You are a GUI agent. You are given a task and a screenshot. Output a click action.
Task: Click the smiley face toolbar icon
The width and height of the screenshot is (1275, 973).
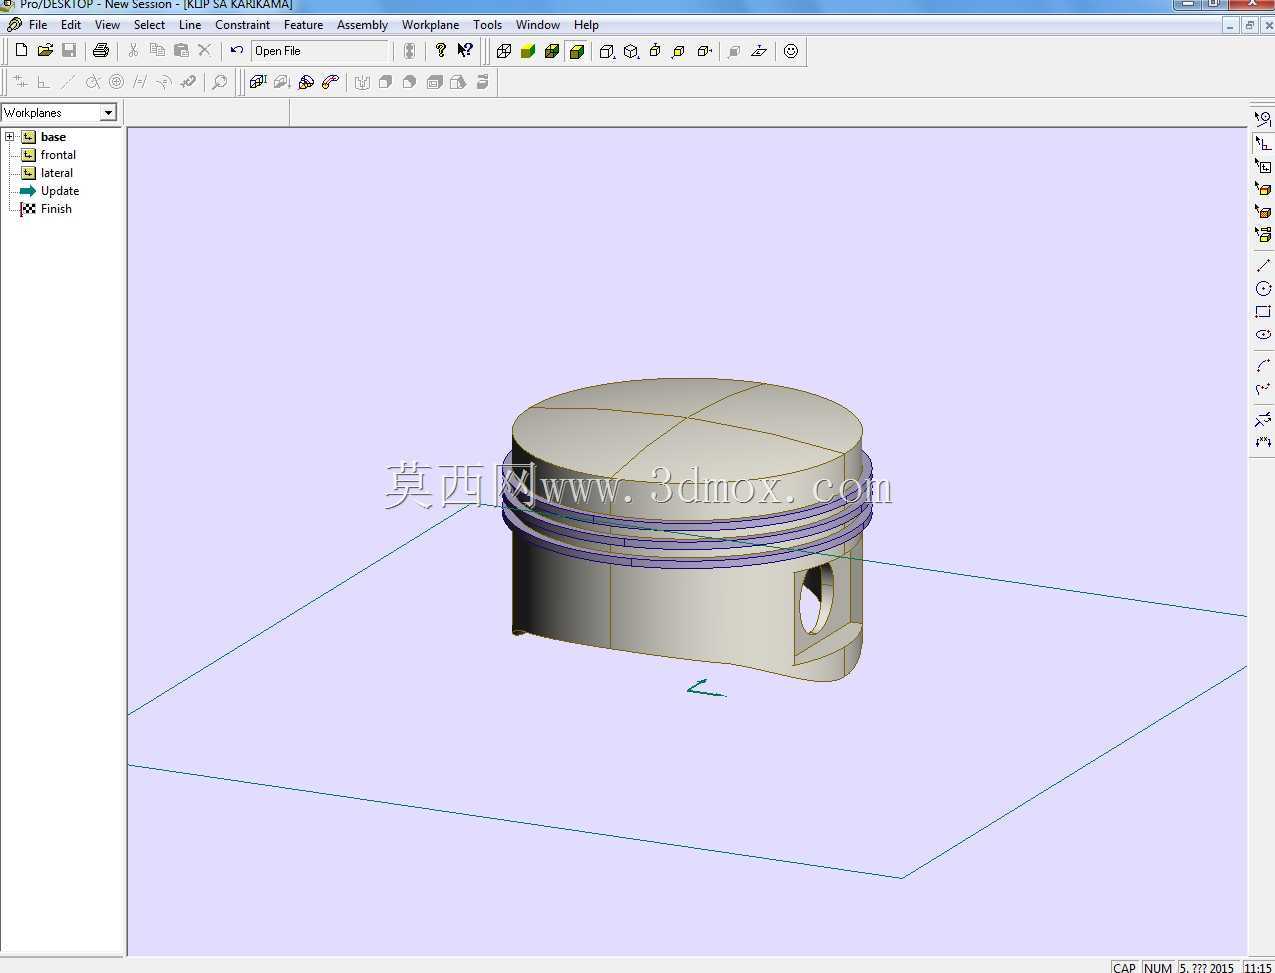791,51
